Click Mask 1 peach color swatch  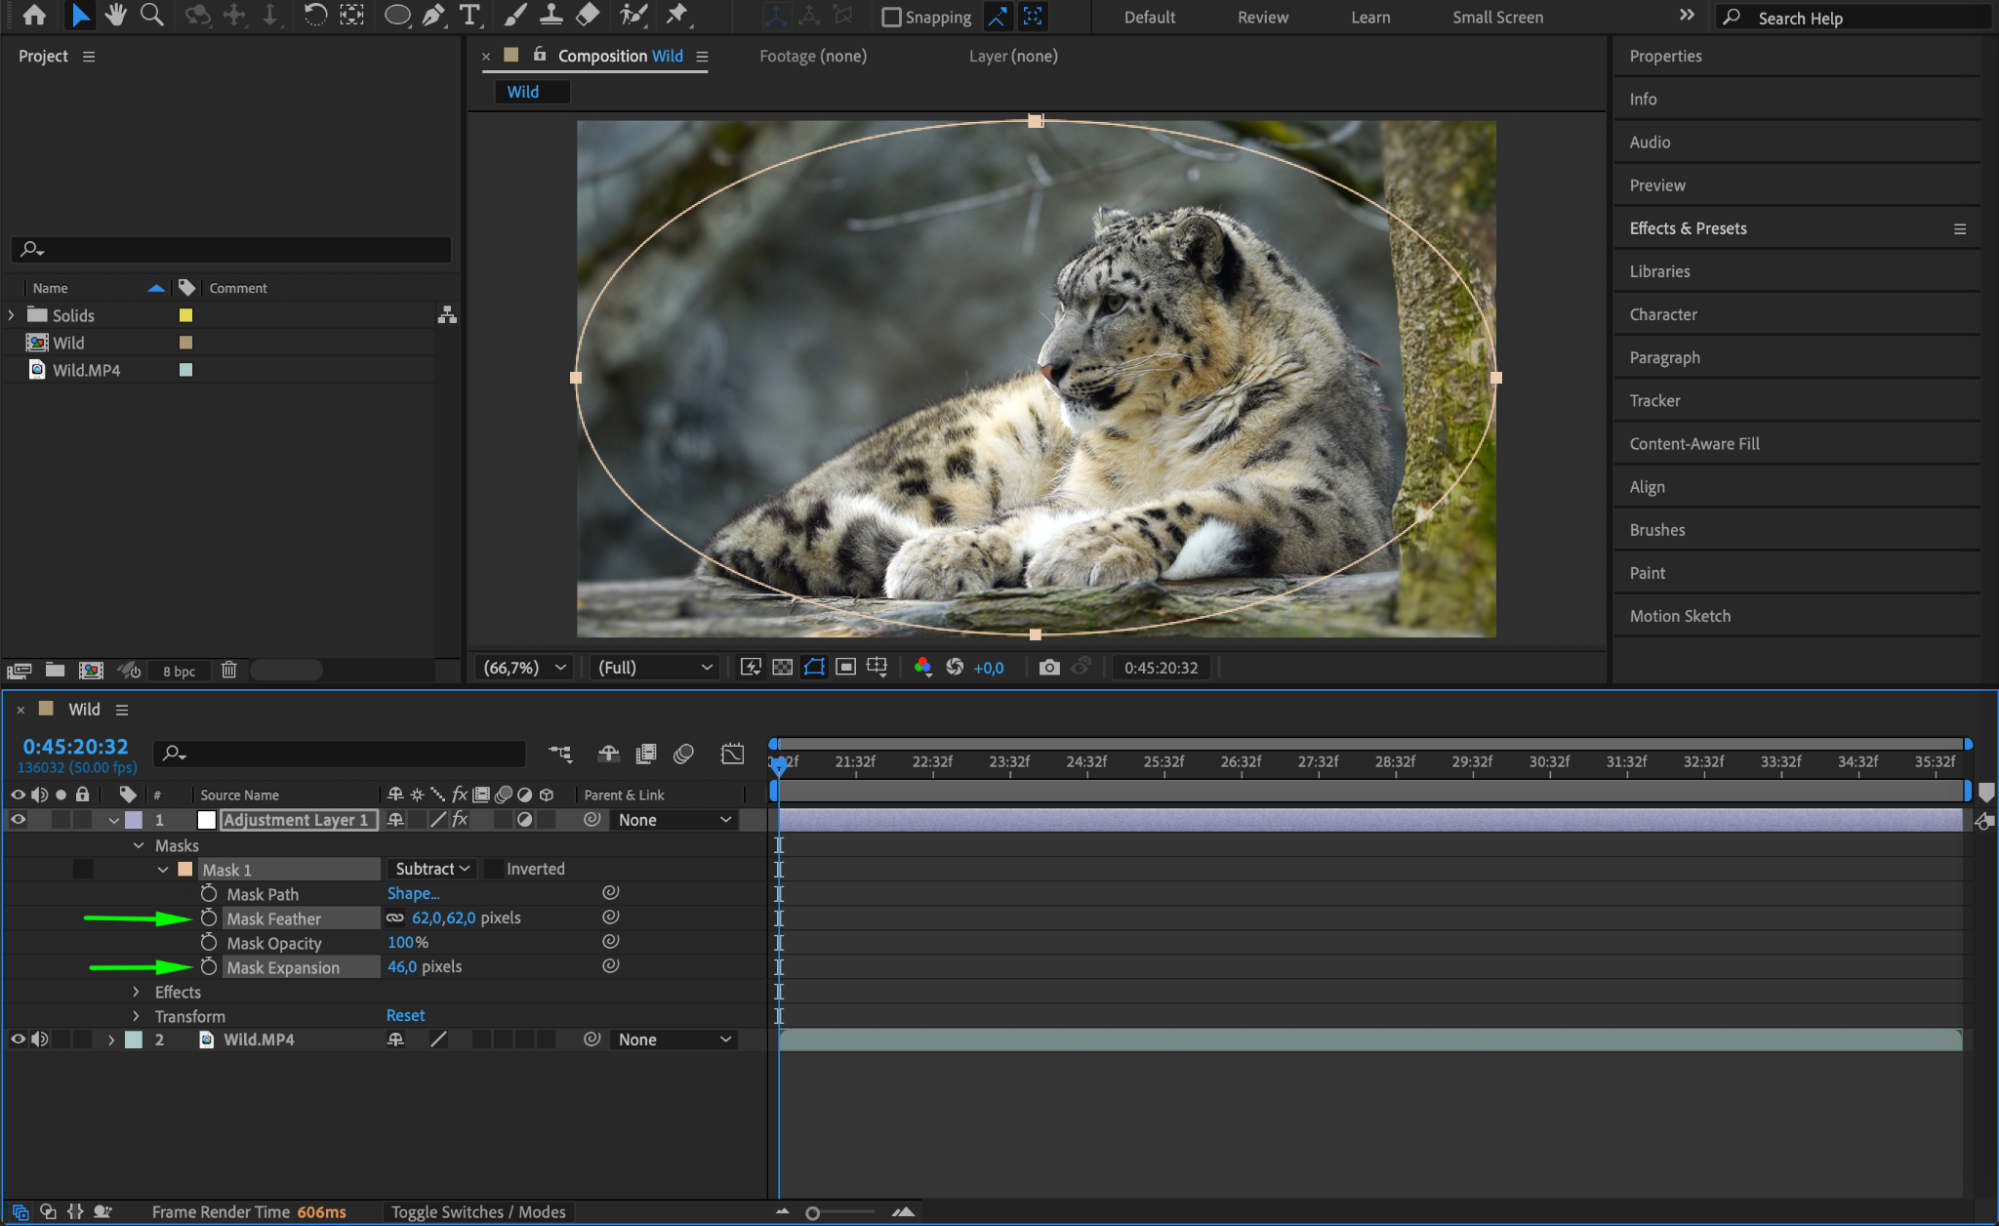click(x=185, y=869)
